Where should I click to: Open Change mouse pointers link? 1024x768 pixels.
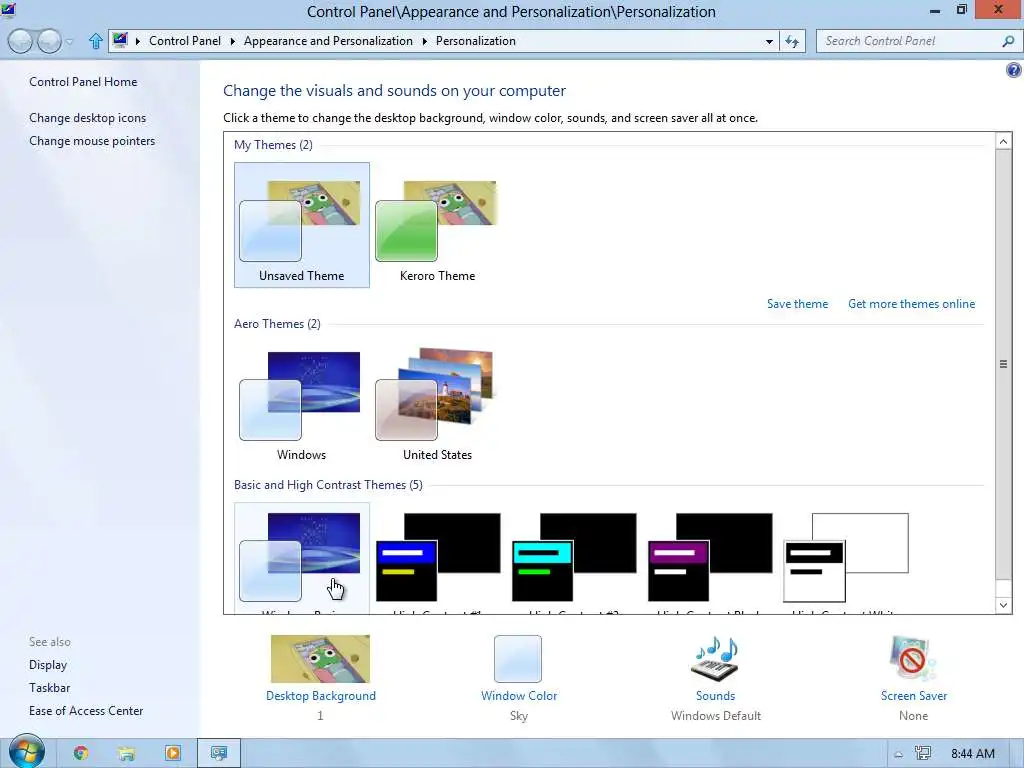coord(92,140)
